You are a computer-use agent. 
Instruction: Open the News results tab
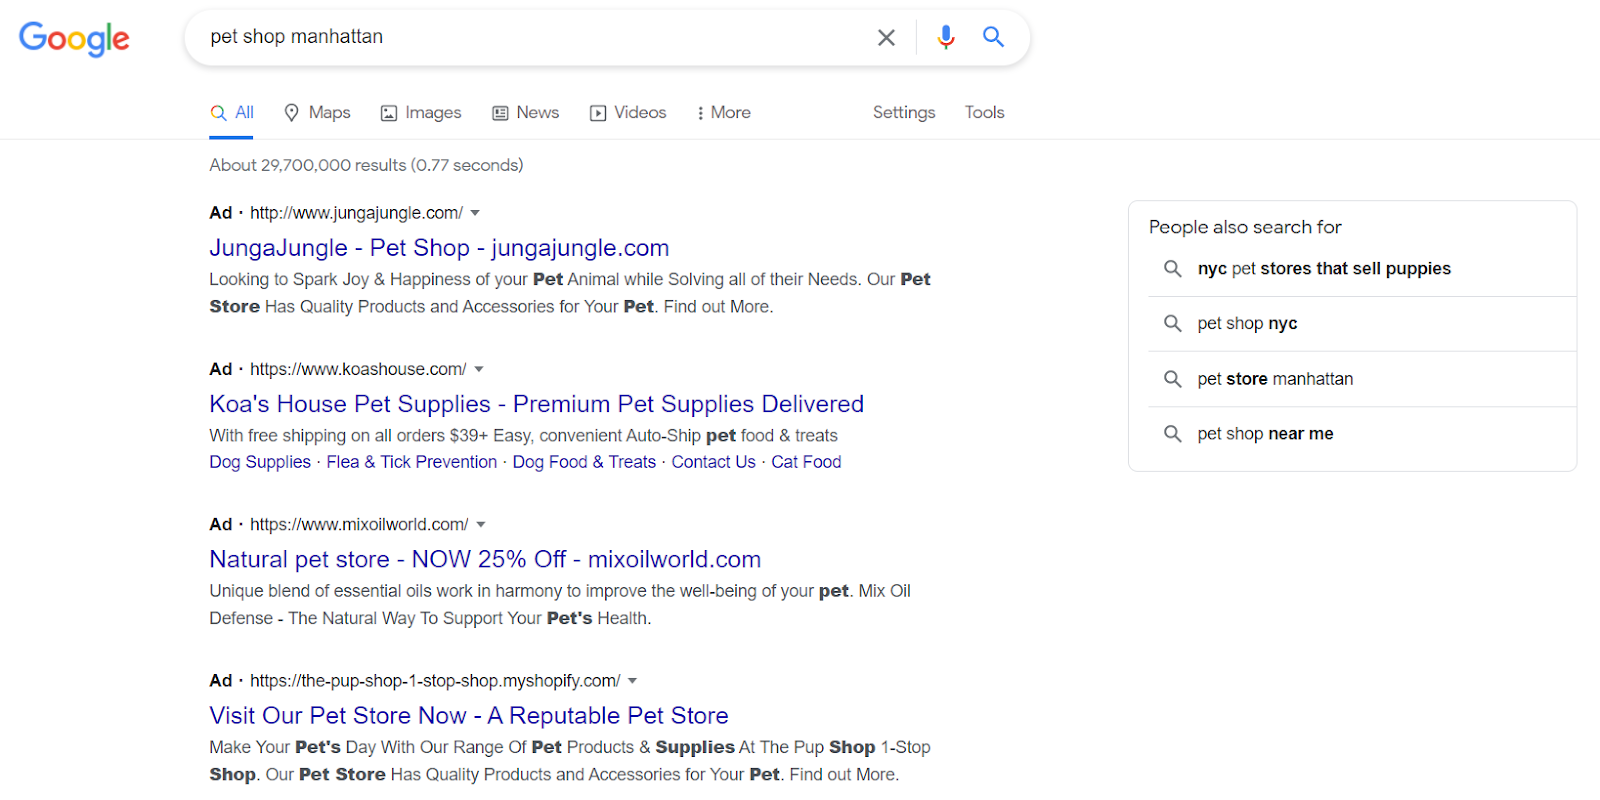(x=526, y=113)
